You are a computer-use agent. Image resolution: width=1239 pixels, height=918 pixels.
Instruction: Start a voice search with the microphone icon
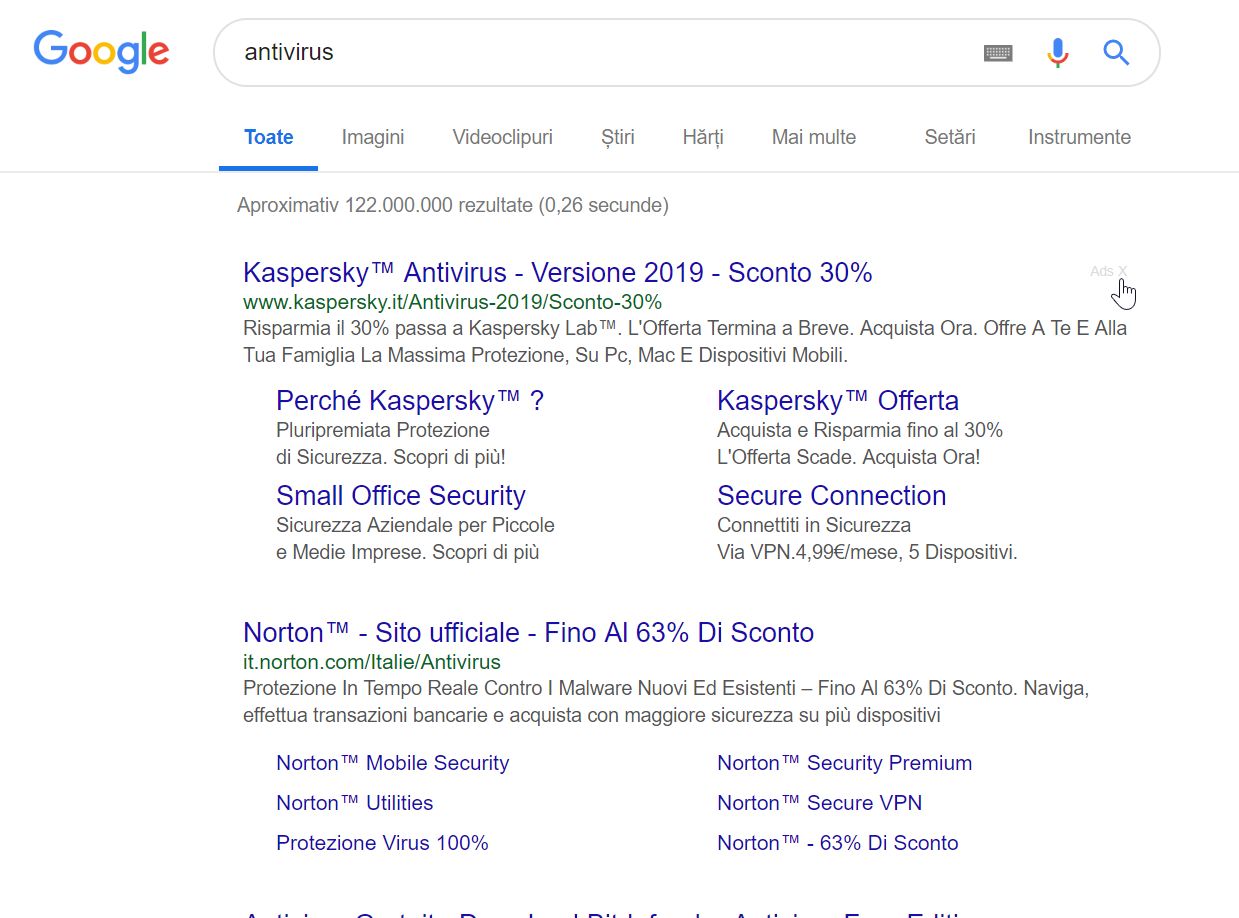click(1057, 52)
